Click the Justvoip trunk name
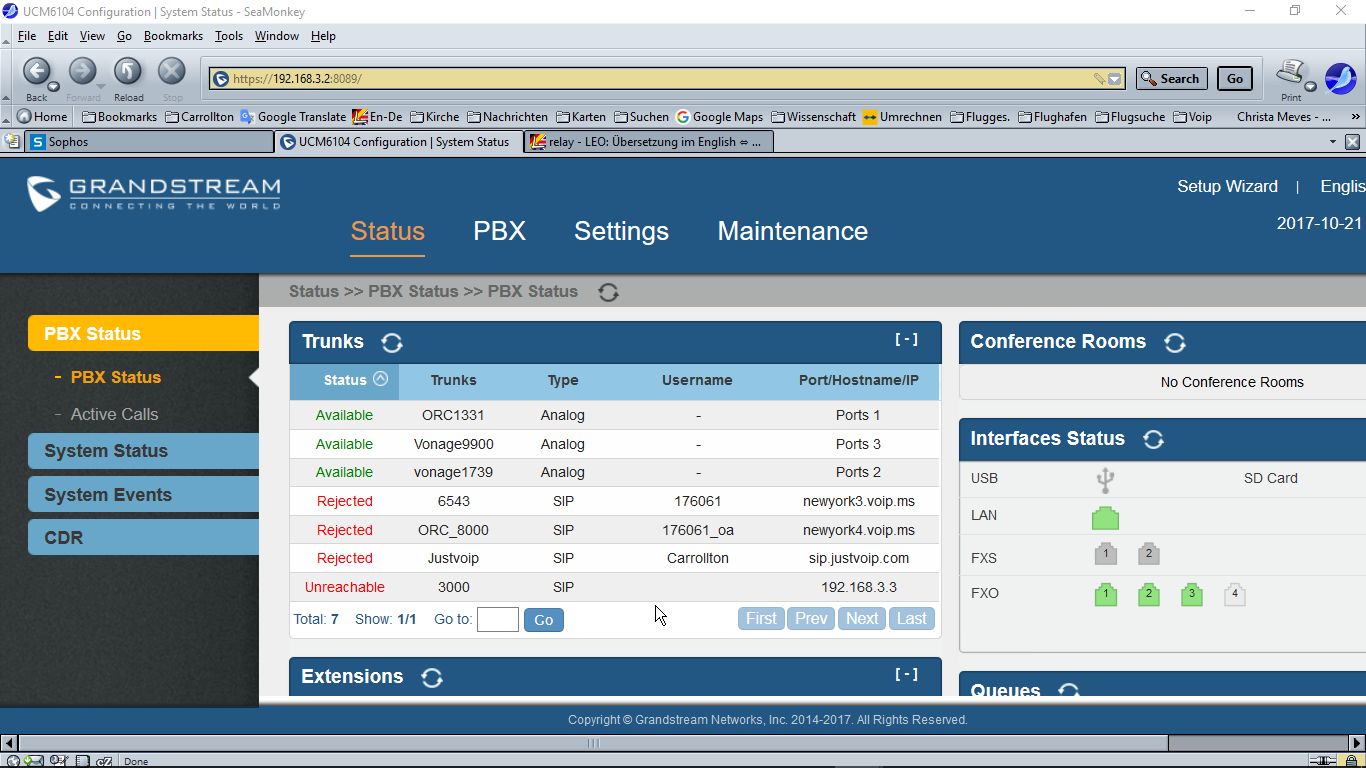 (453, 558)
